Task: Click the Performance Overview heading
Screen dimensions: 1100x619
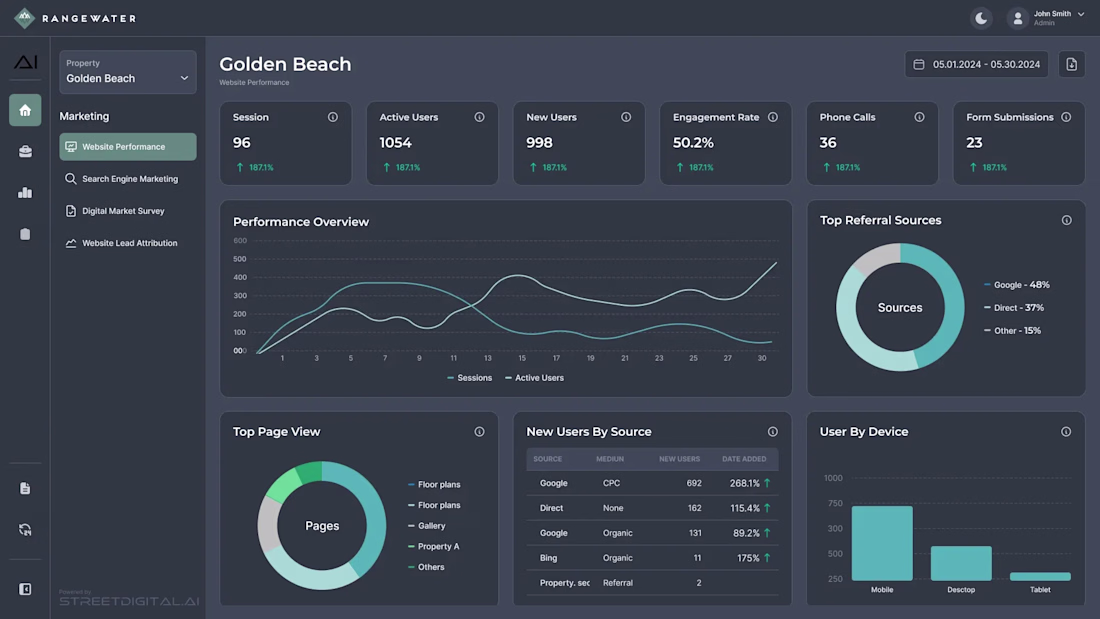Action: click(x=301, y=222)
